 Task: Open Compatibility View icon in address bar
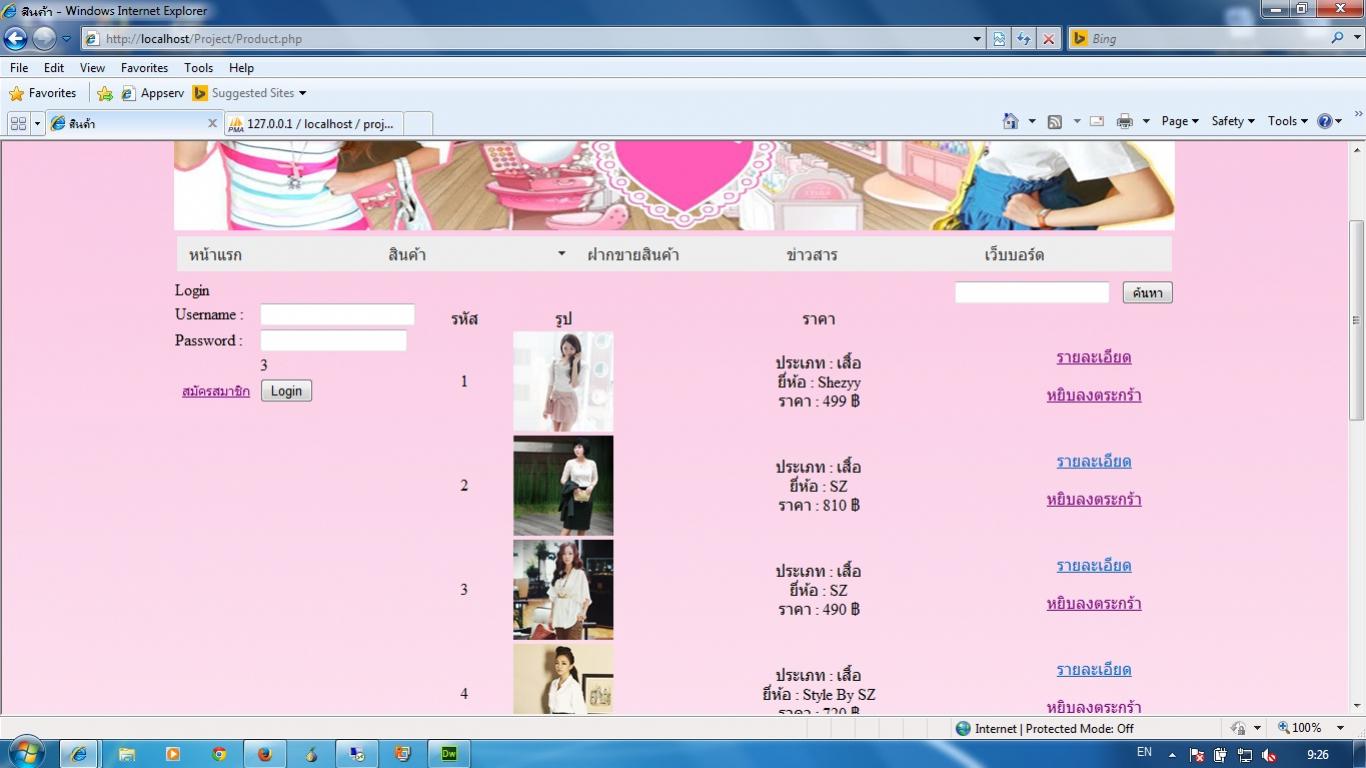[999, 39]
